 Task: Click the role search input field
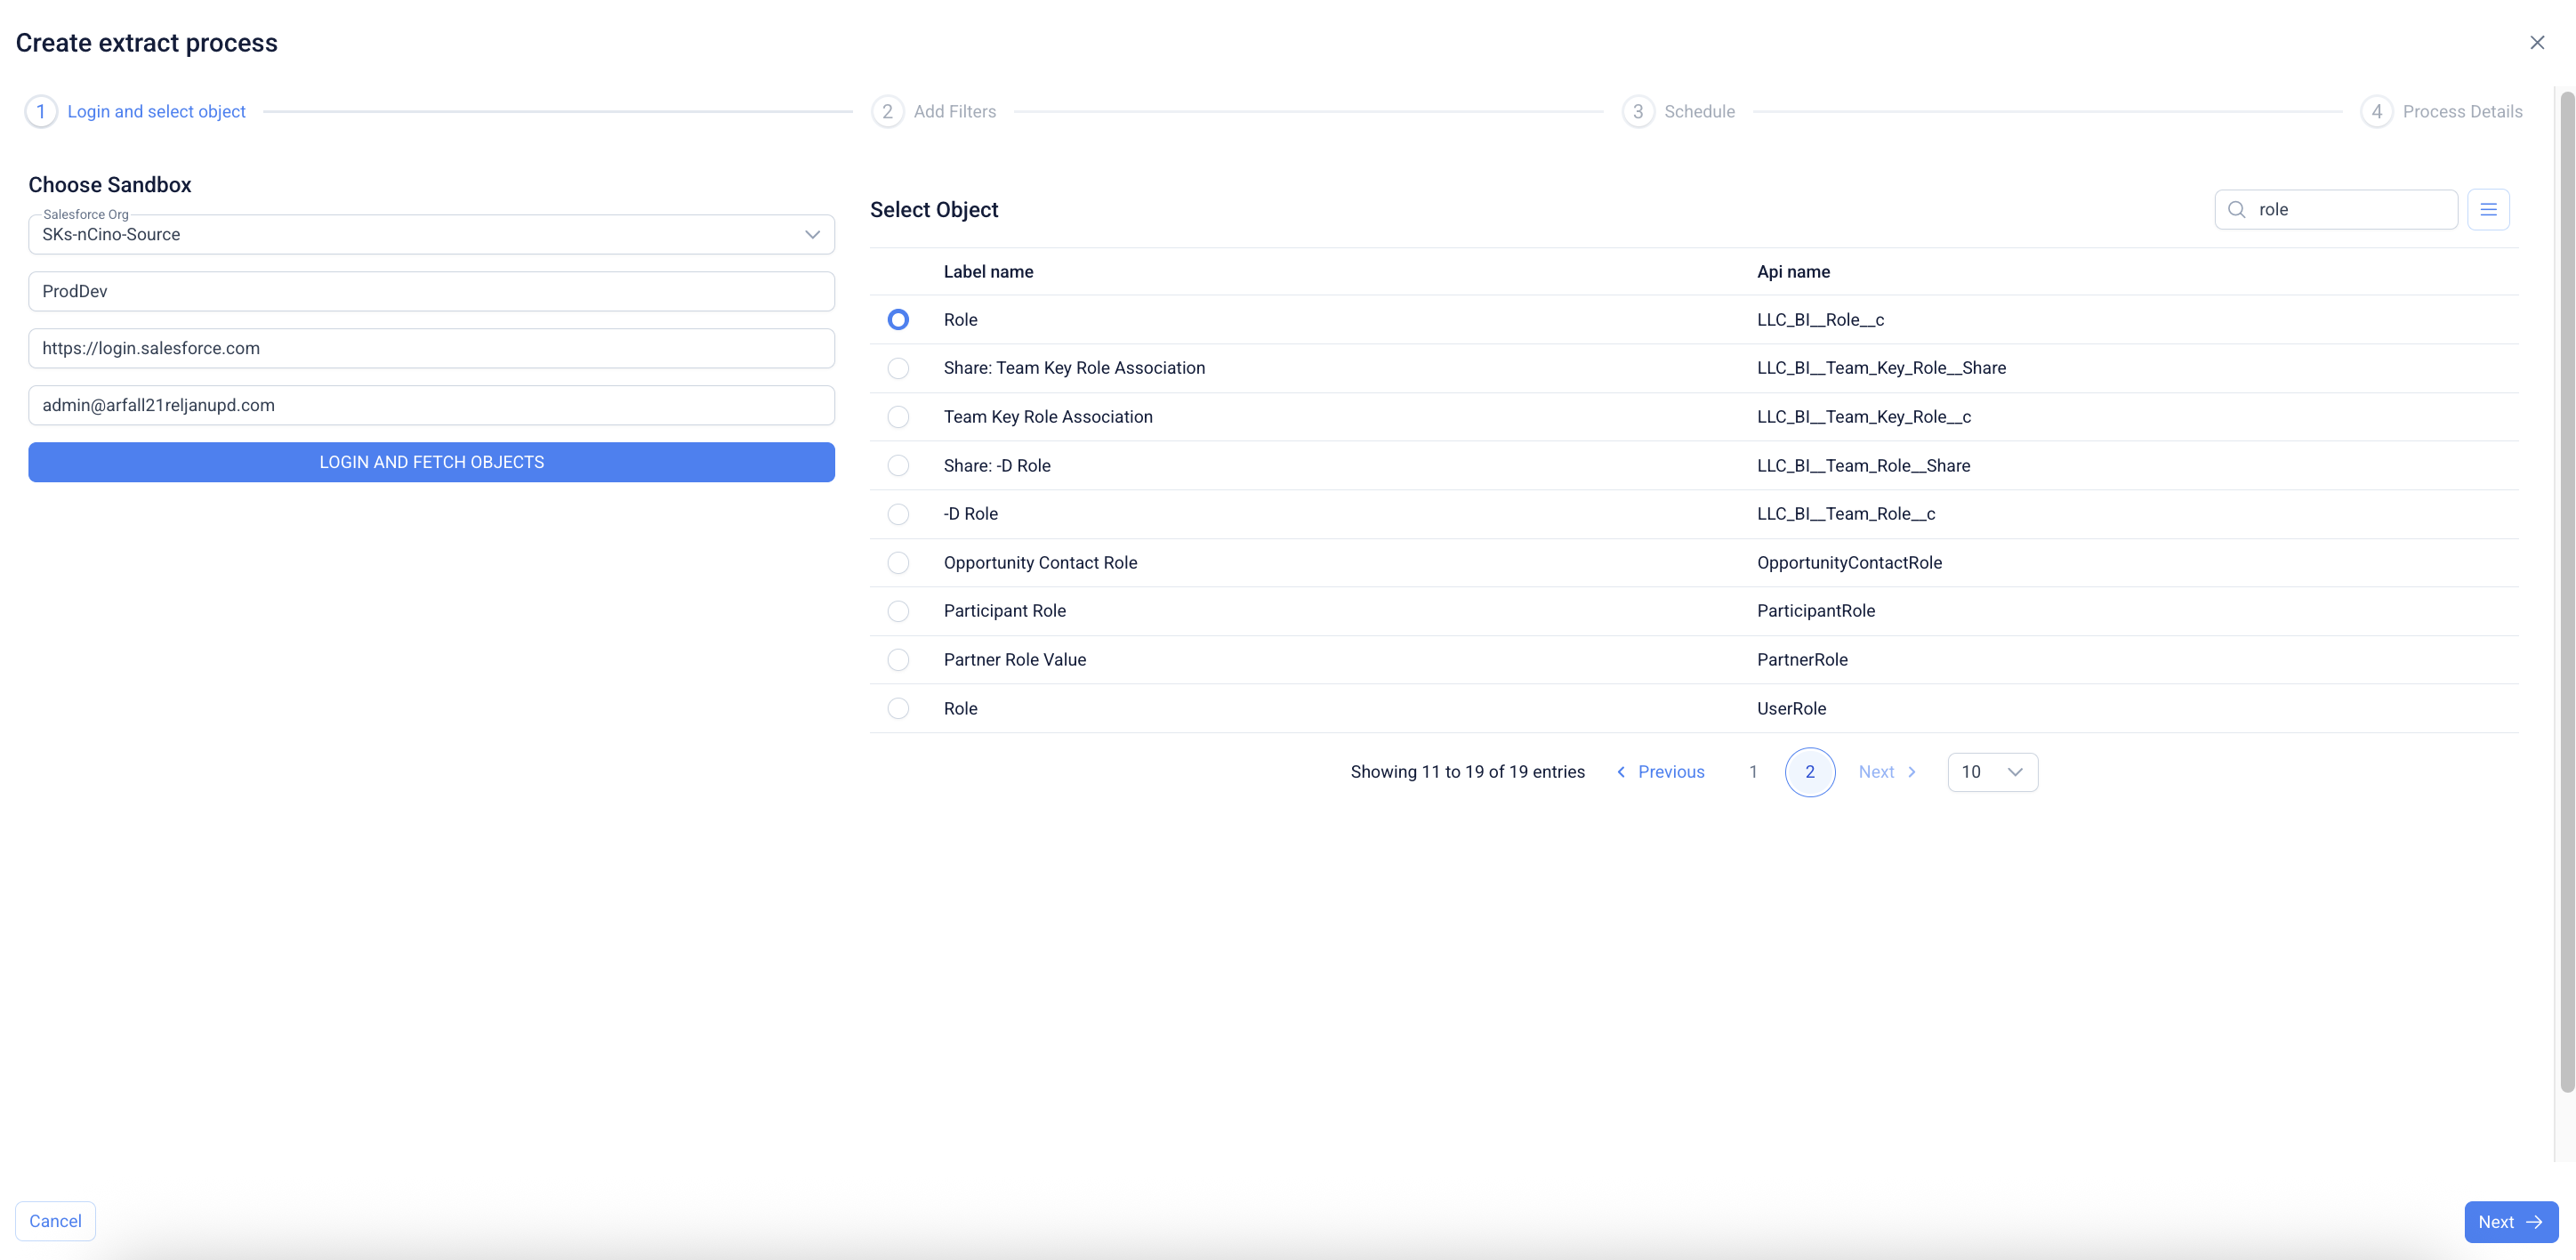pos(2350,209)
